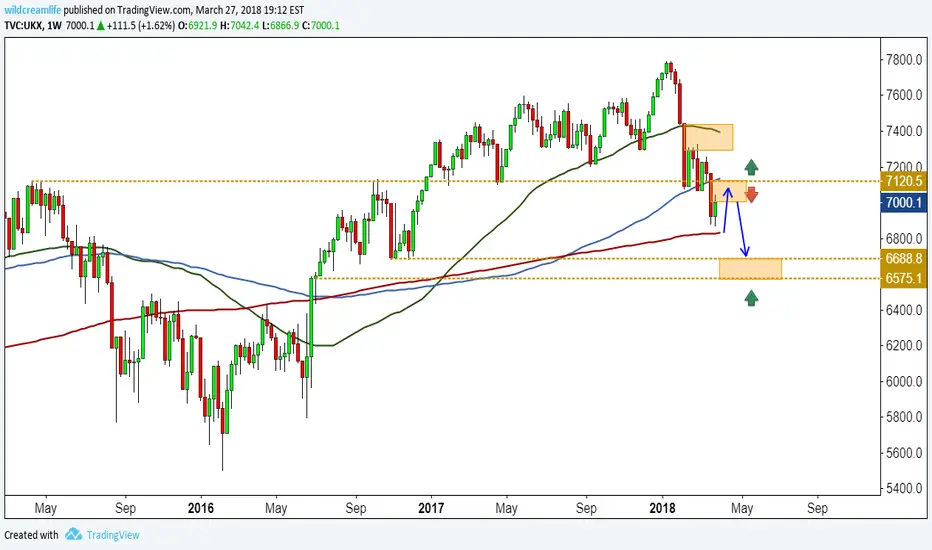Click the TVC:UKX symbol label
This screenshot has width=932, height=550.
point(23,26)
